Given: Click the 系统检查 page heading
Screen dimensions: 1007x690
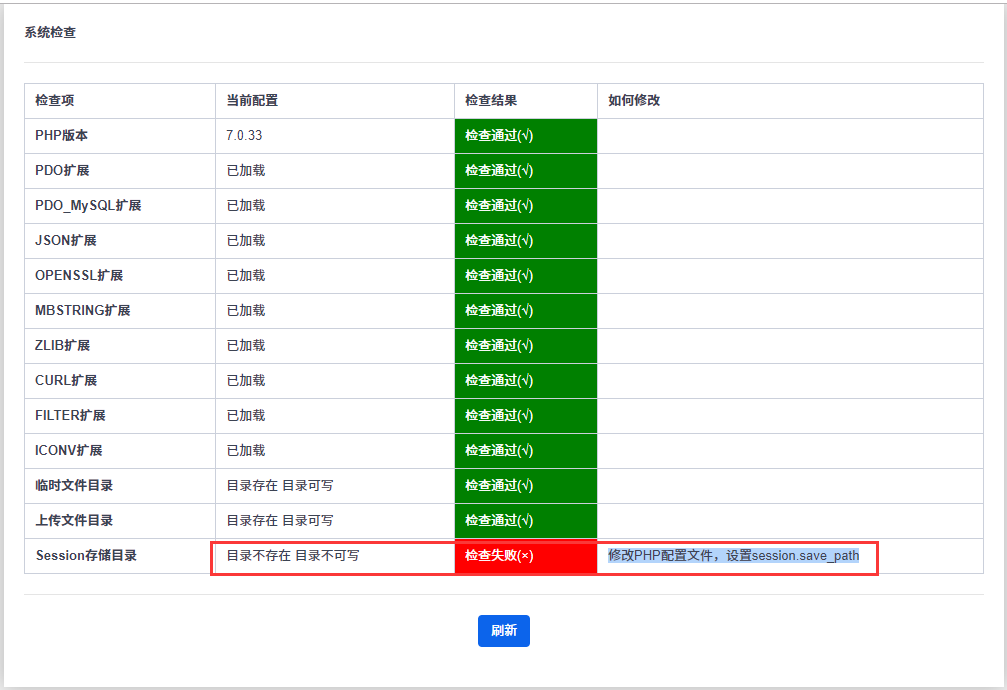Looking at the screenshot, I should click(50, 33).
